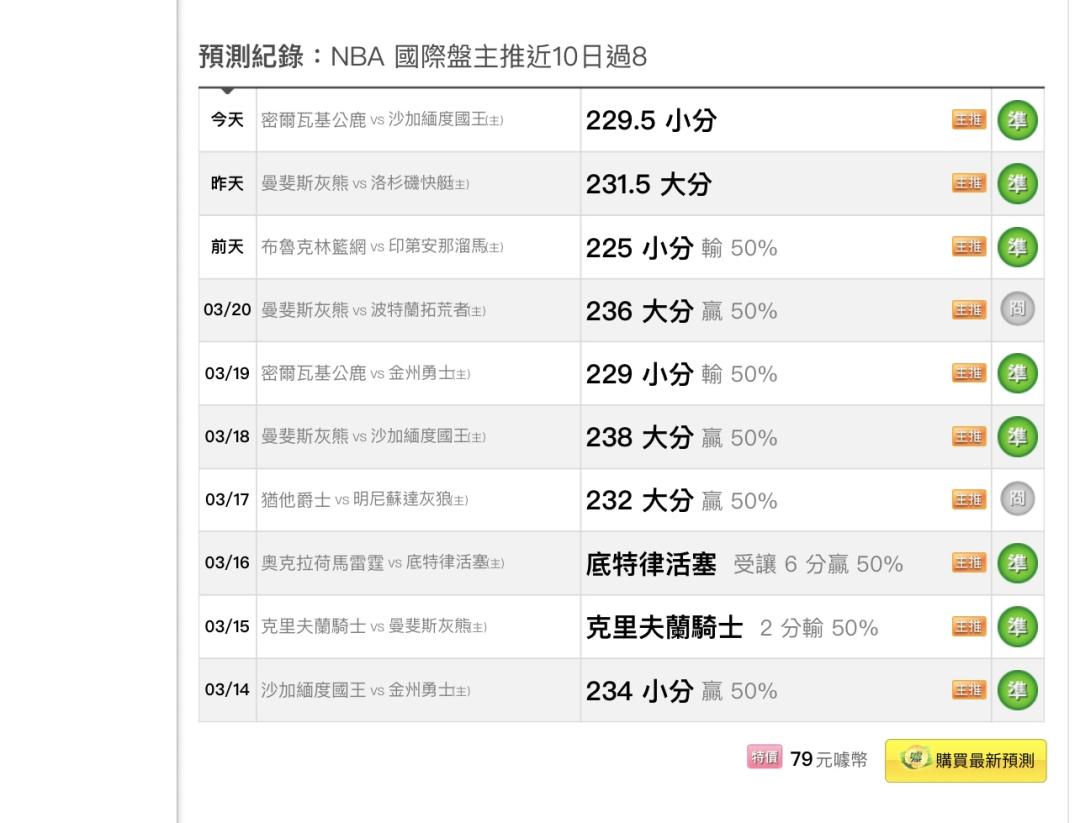Click orange 主推 badge in 前天 row

pyautogui.click(x=968, y=248)
